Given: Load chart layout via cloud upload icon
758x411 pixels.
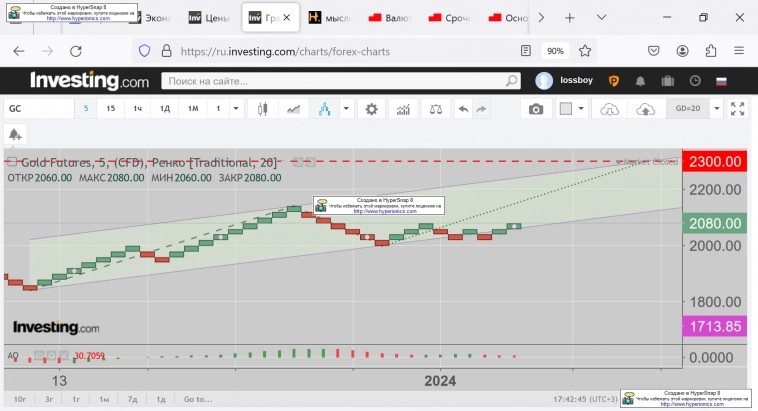Looking at the screenshot, I should coord(645,109).
